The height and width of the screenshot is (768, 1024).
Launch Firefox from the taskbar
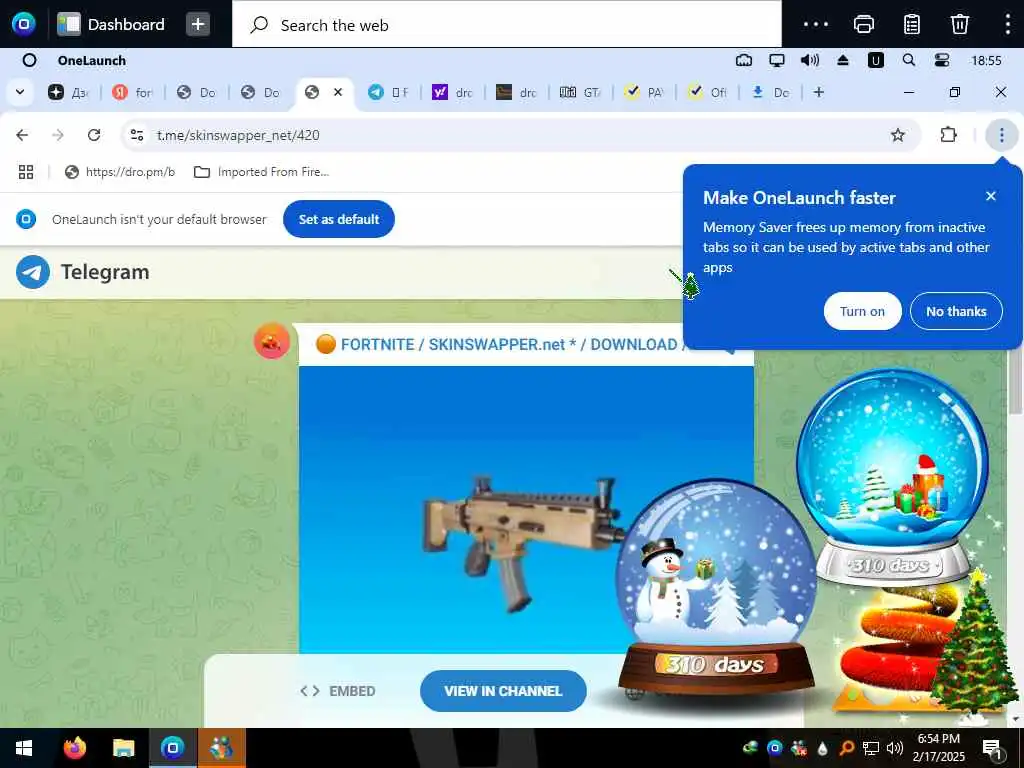74,748
